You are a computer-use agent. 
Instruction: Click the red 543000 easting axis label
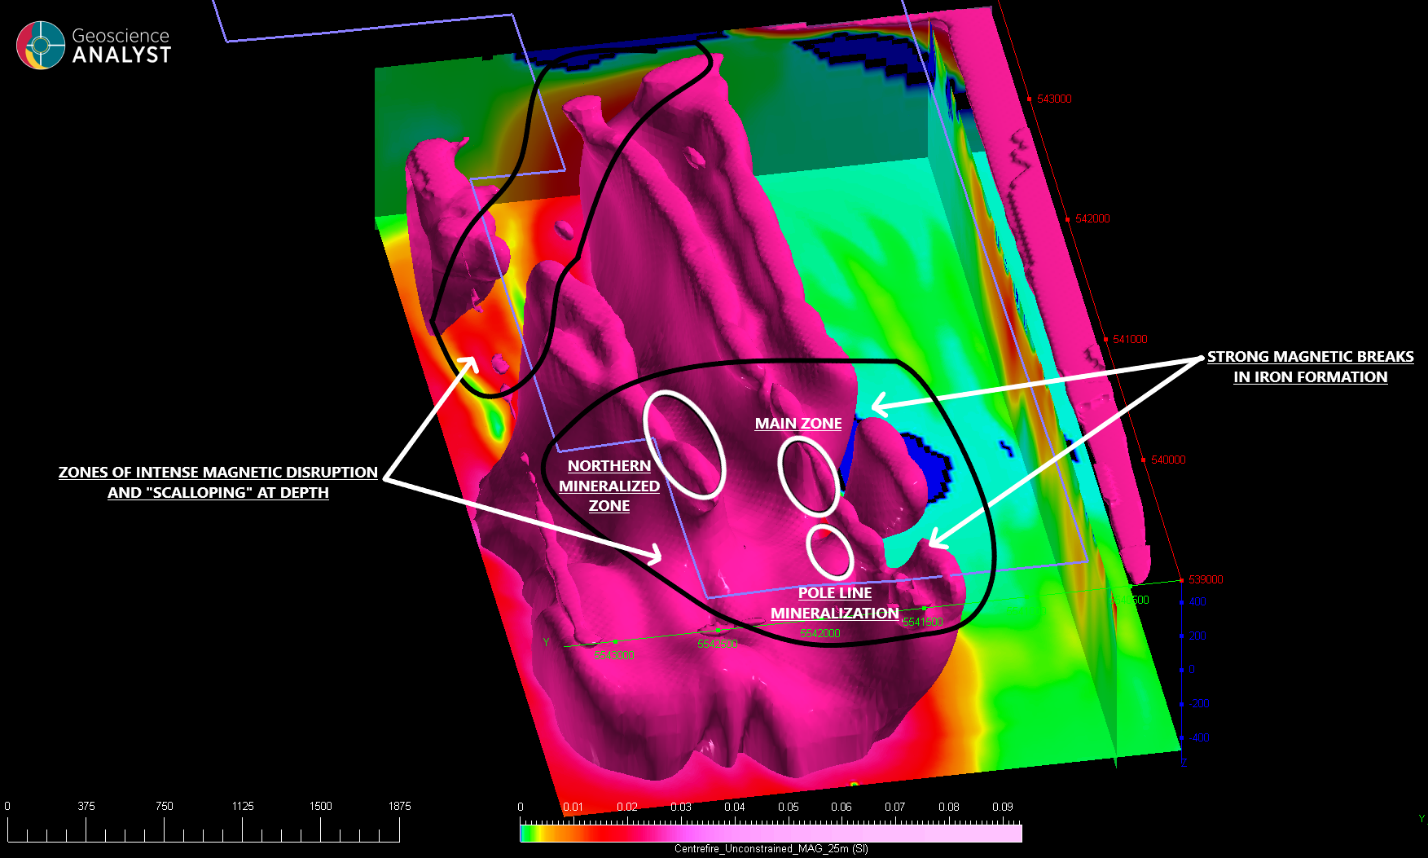click(1054, 100)
